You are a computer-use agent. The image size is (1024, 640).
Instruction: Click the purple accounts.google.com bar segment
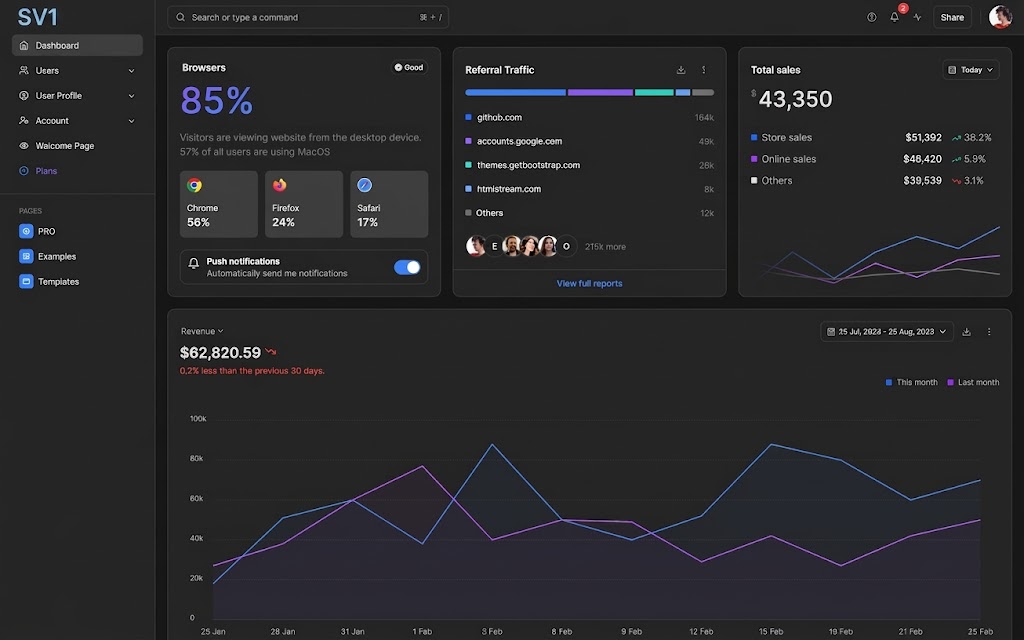[x=600, y=93]
